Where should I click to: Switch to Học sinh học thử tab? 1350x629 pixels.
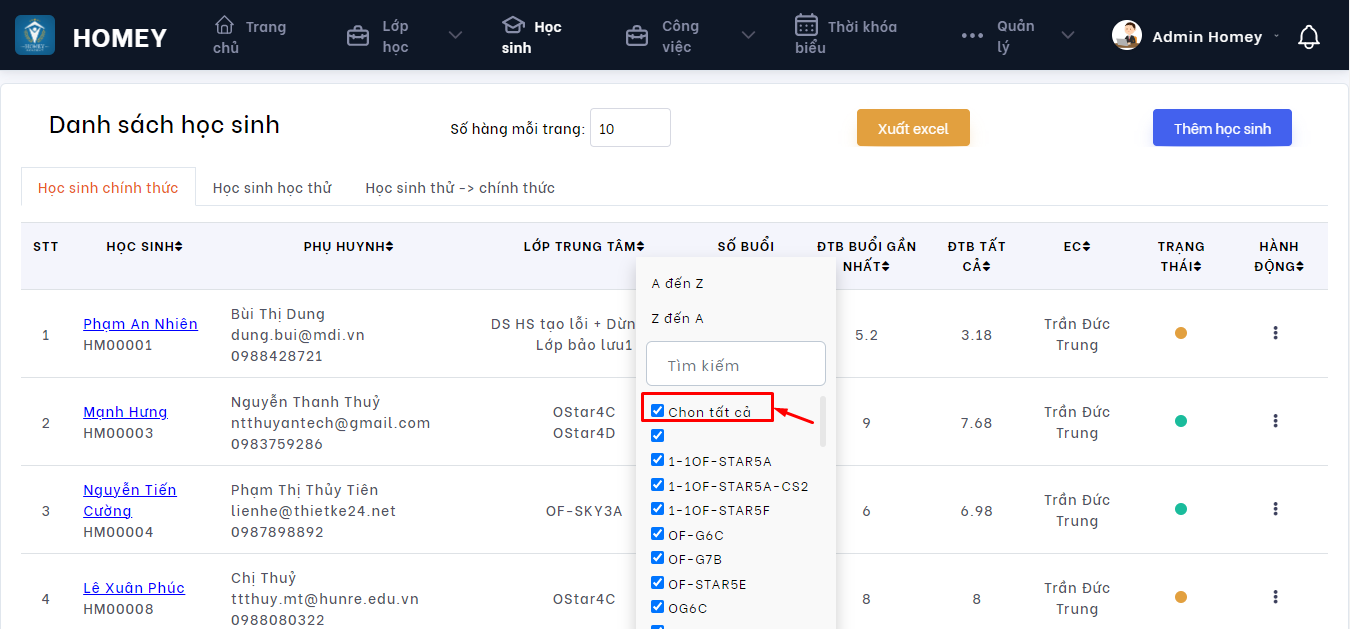[x=272, y=188]
